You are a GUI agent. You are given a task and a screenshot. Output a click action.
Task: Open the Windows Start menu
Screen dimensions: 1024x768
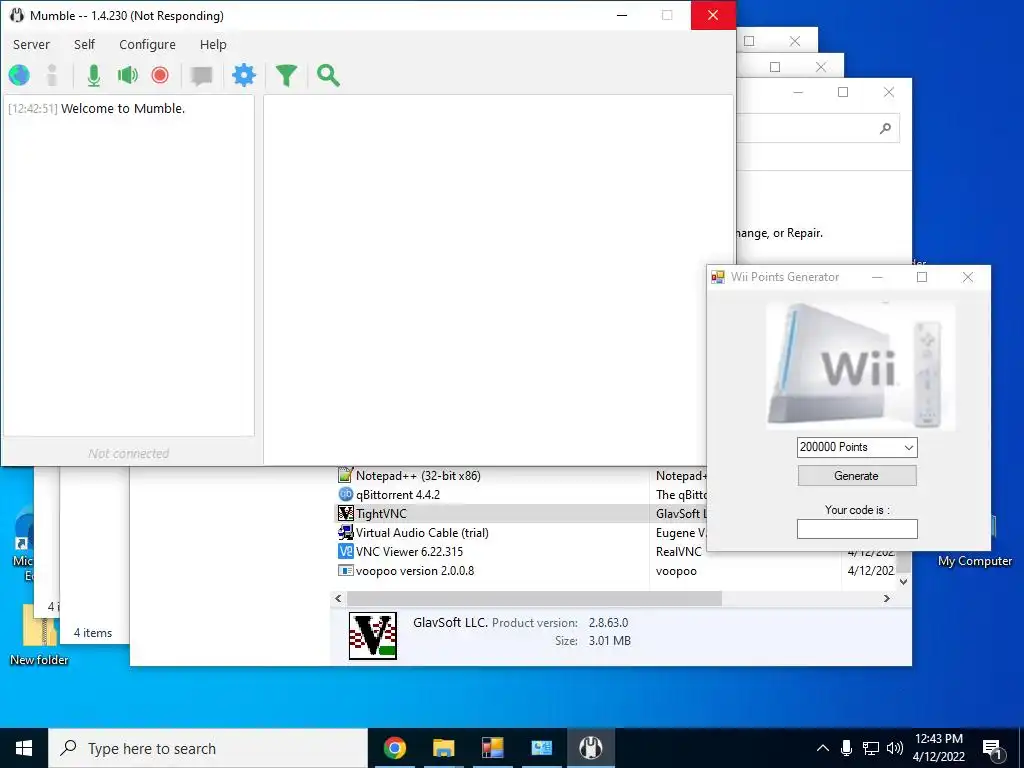tap(24, 748)
